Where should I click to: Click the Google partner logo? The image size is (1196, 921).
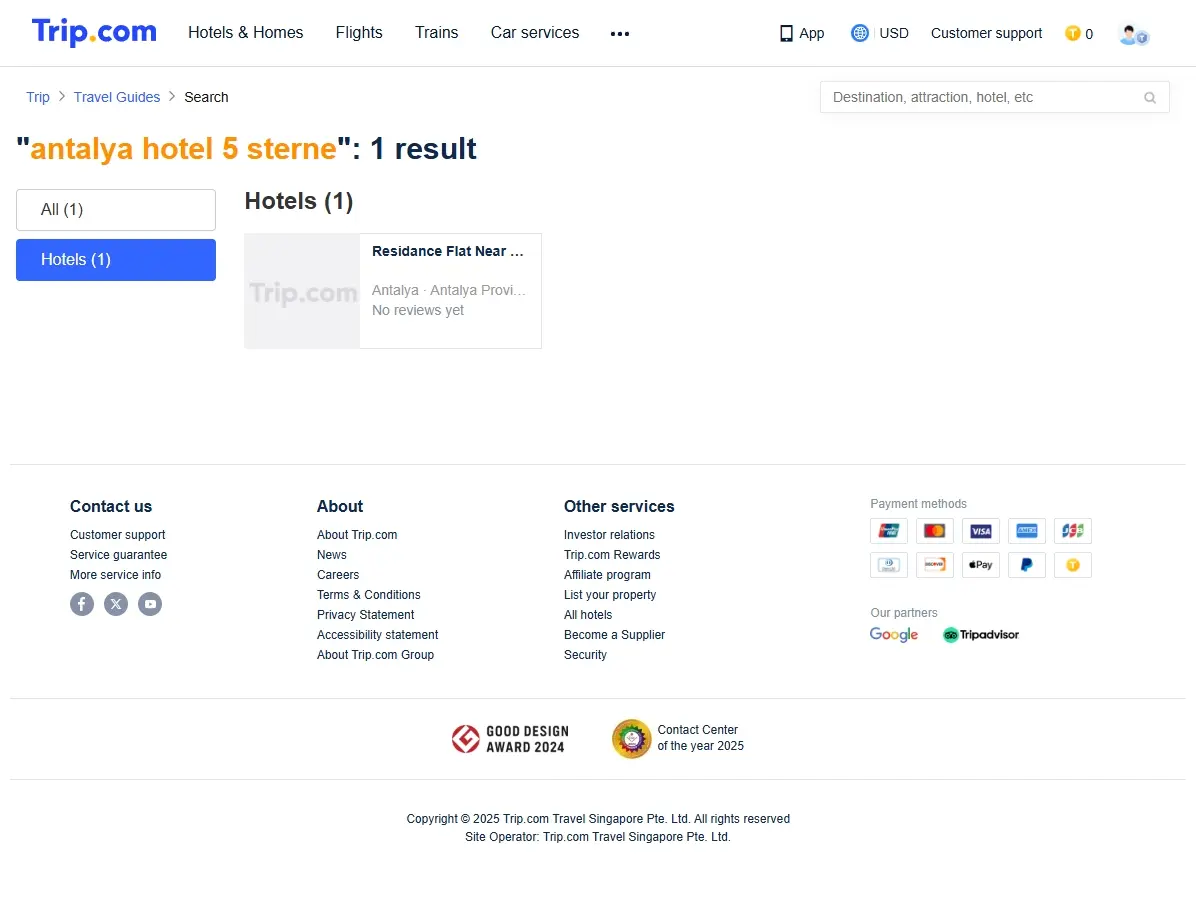coord(894,635)
